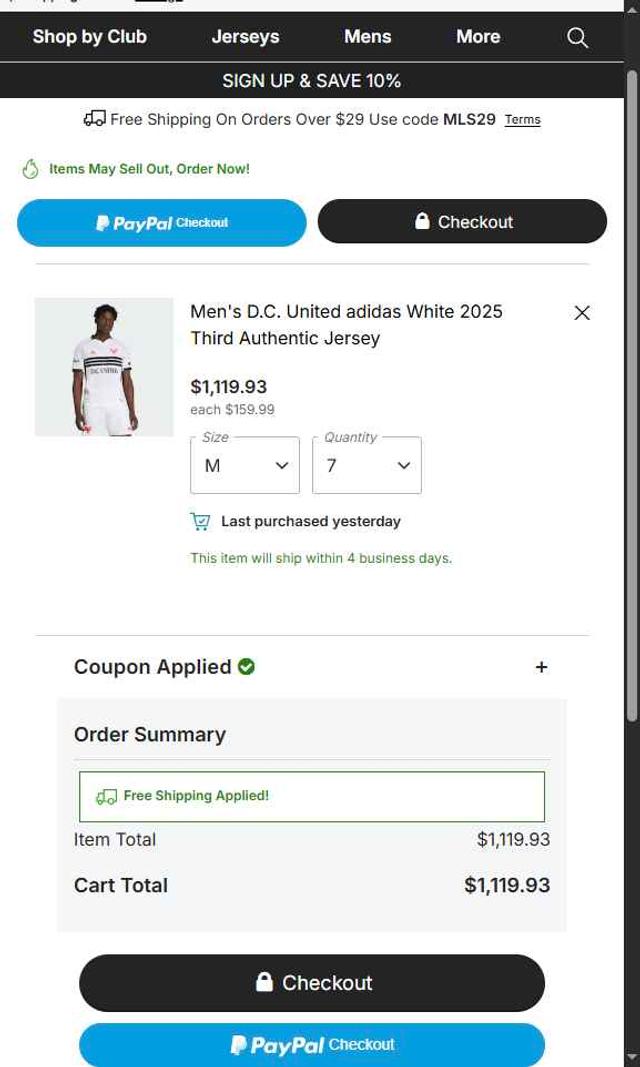Click the Free Shipping Applied truck icon
640x1067 pixels.
(x=106, y=797)
